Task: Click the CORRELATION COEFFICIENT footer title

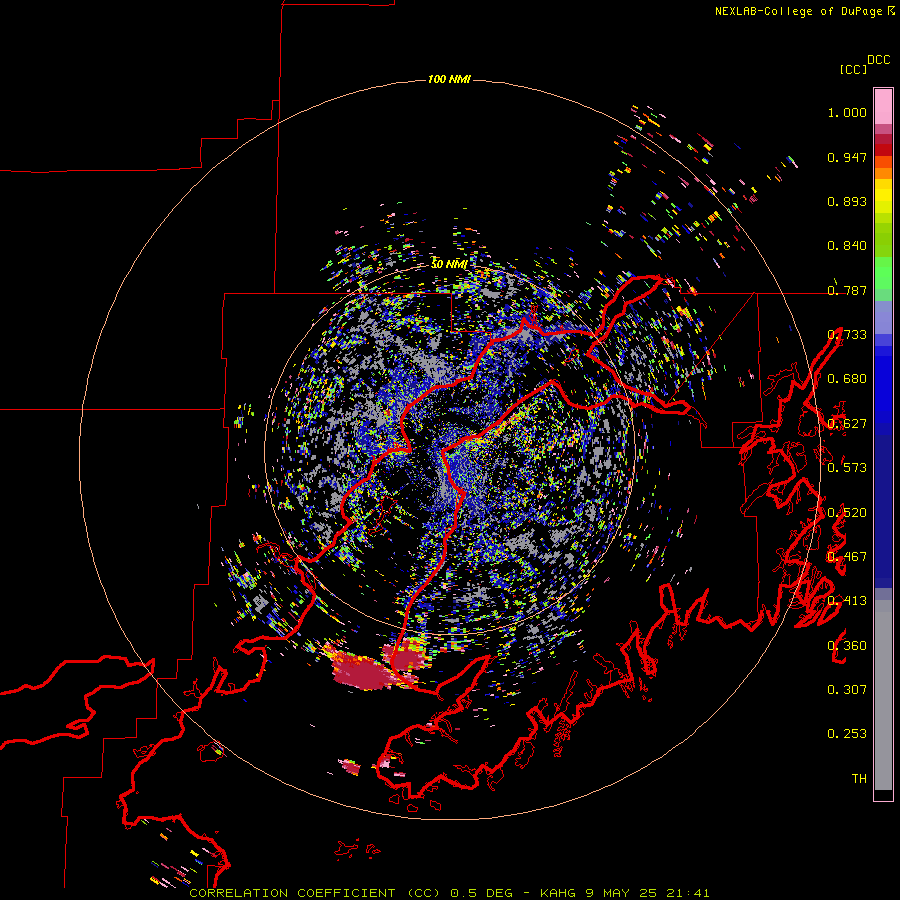Action: [x=292, y=893]
